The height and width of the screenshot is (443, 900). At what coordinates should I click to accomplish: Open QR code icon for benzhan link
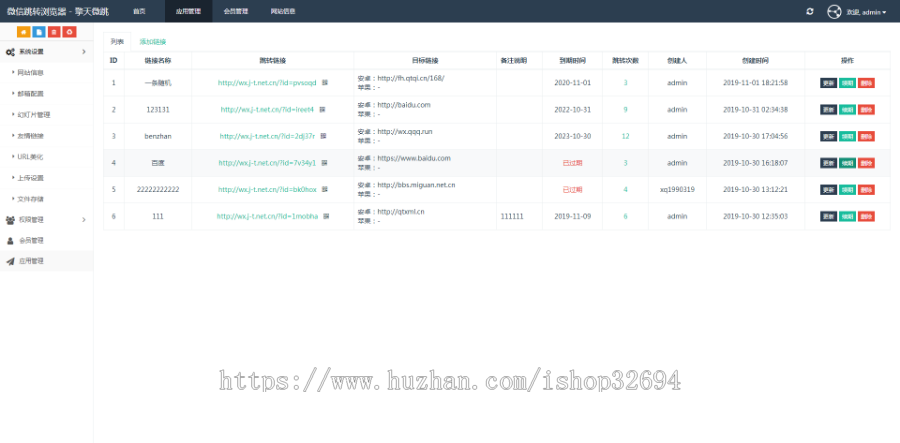pos(324,136)
